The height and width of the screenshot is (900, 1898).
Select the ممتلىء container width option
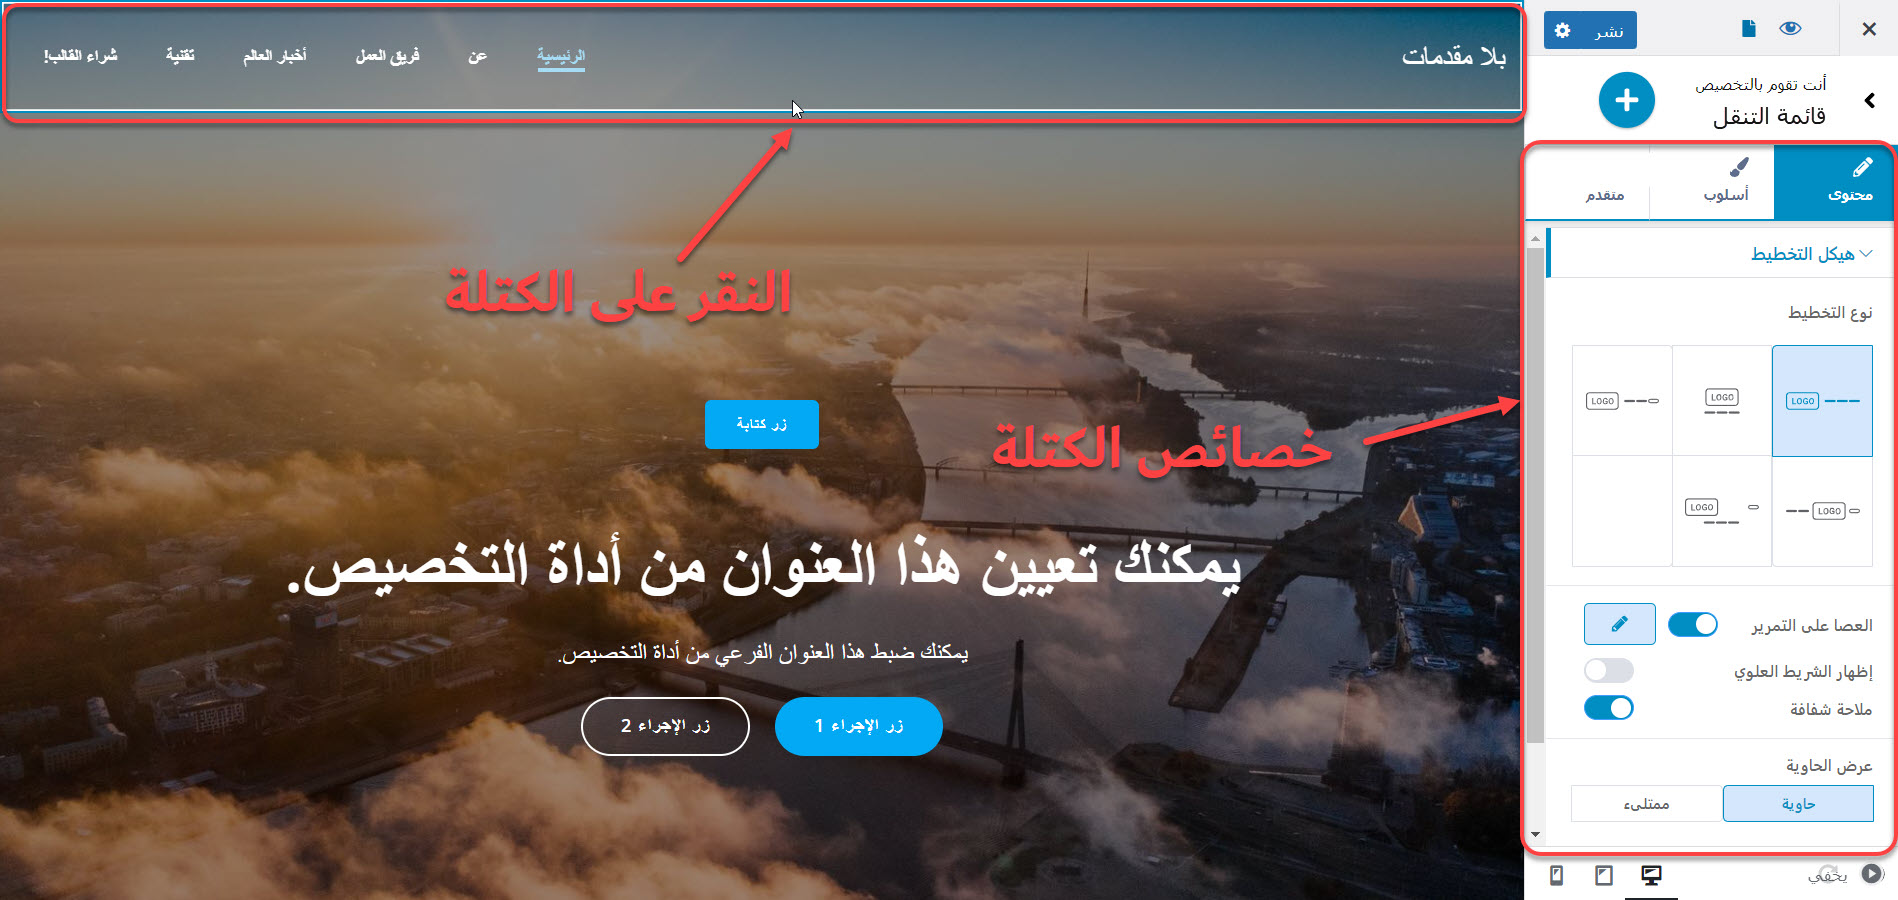[1647, 804]
